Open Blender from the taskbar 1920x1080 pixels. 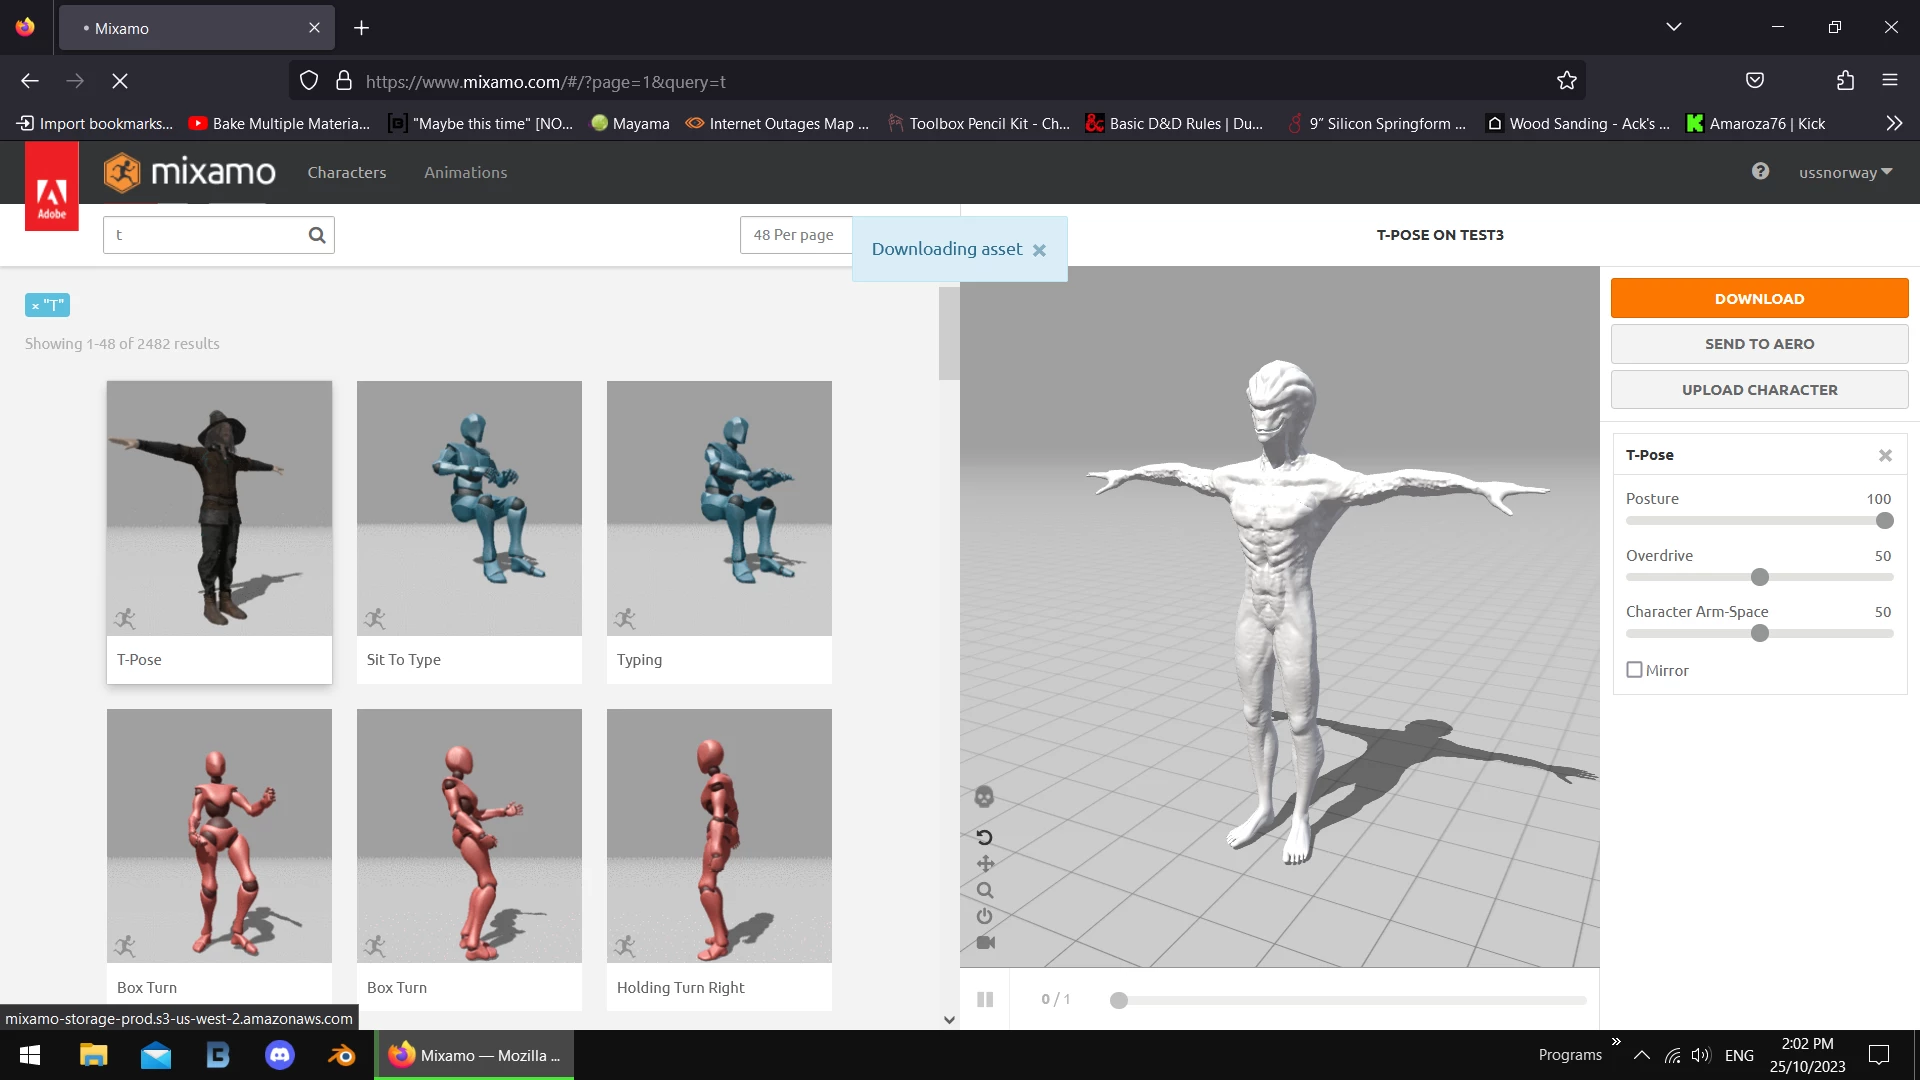point(342,1055)
